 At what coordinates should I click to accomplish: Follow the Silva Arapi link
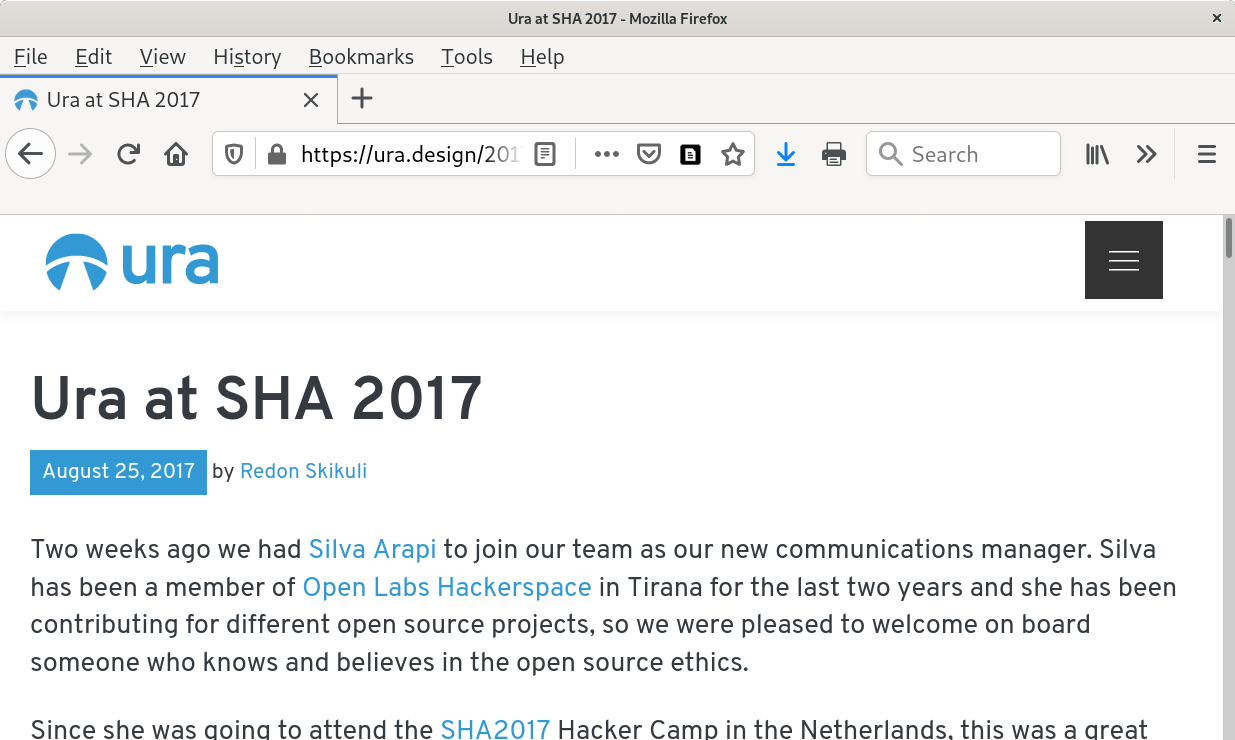[x=373, y=549]
